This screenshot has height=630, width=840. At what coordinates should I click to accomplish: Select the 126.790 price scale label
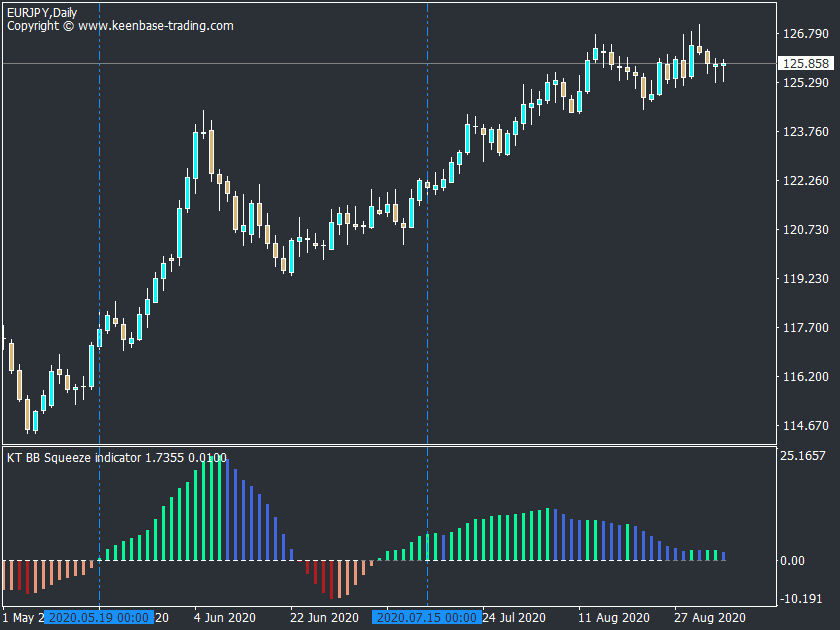[x=806, y=34]
